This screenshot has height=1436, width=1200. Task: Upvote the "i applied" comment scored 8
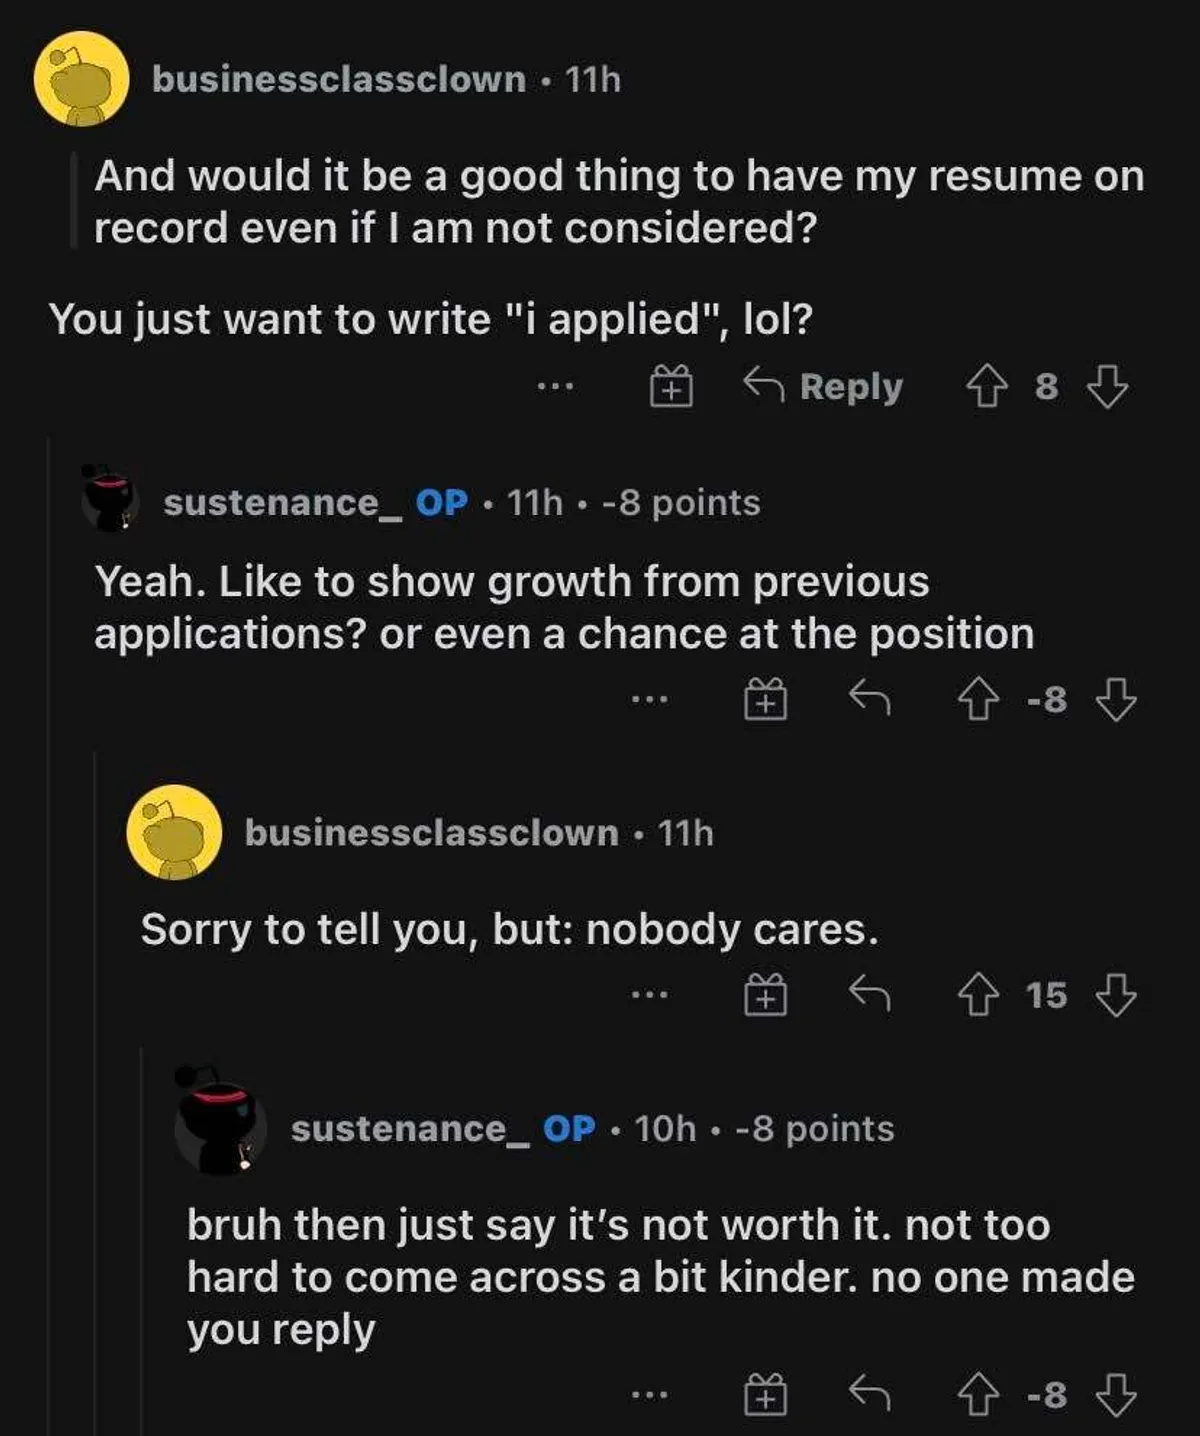tap(986, 386)
